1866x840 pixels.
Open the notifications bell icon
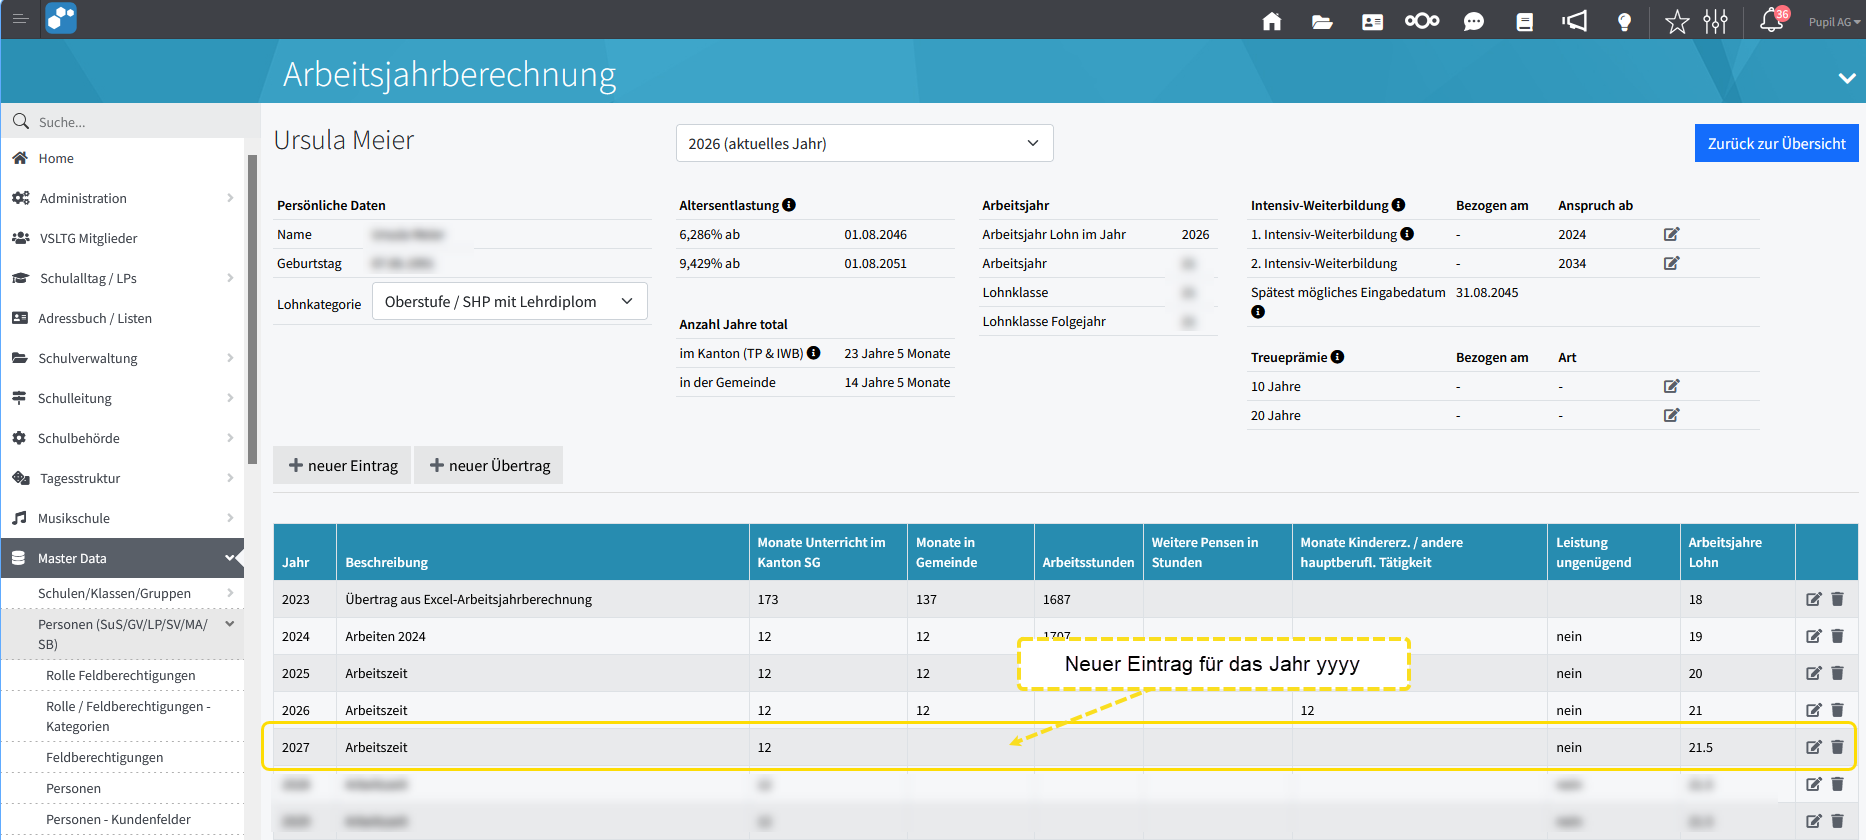point(1772,20)
